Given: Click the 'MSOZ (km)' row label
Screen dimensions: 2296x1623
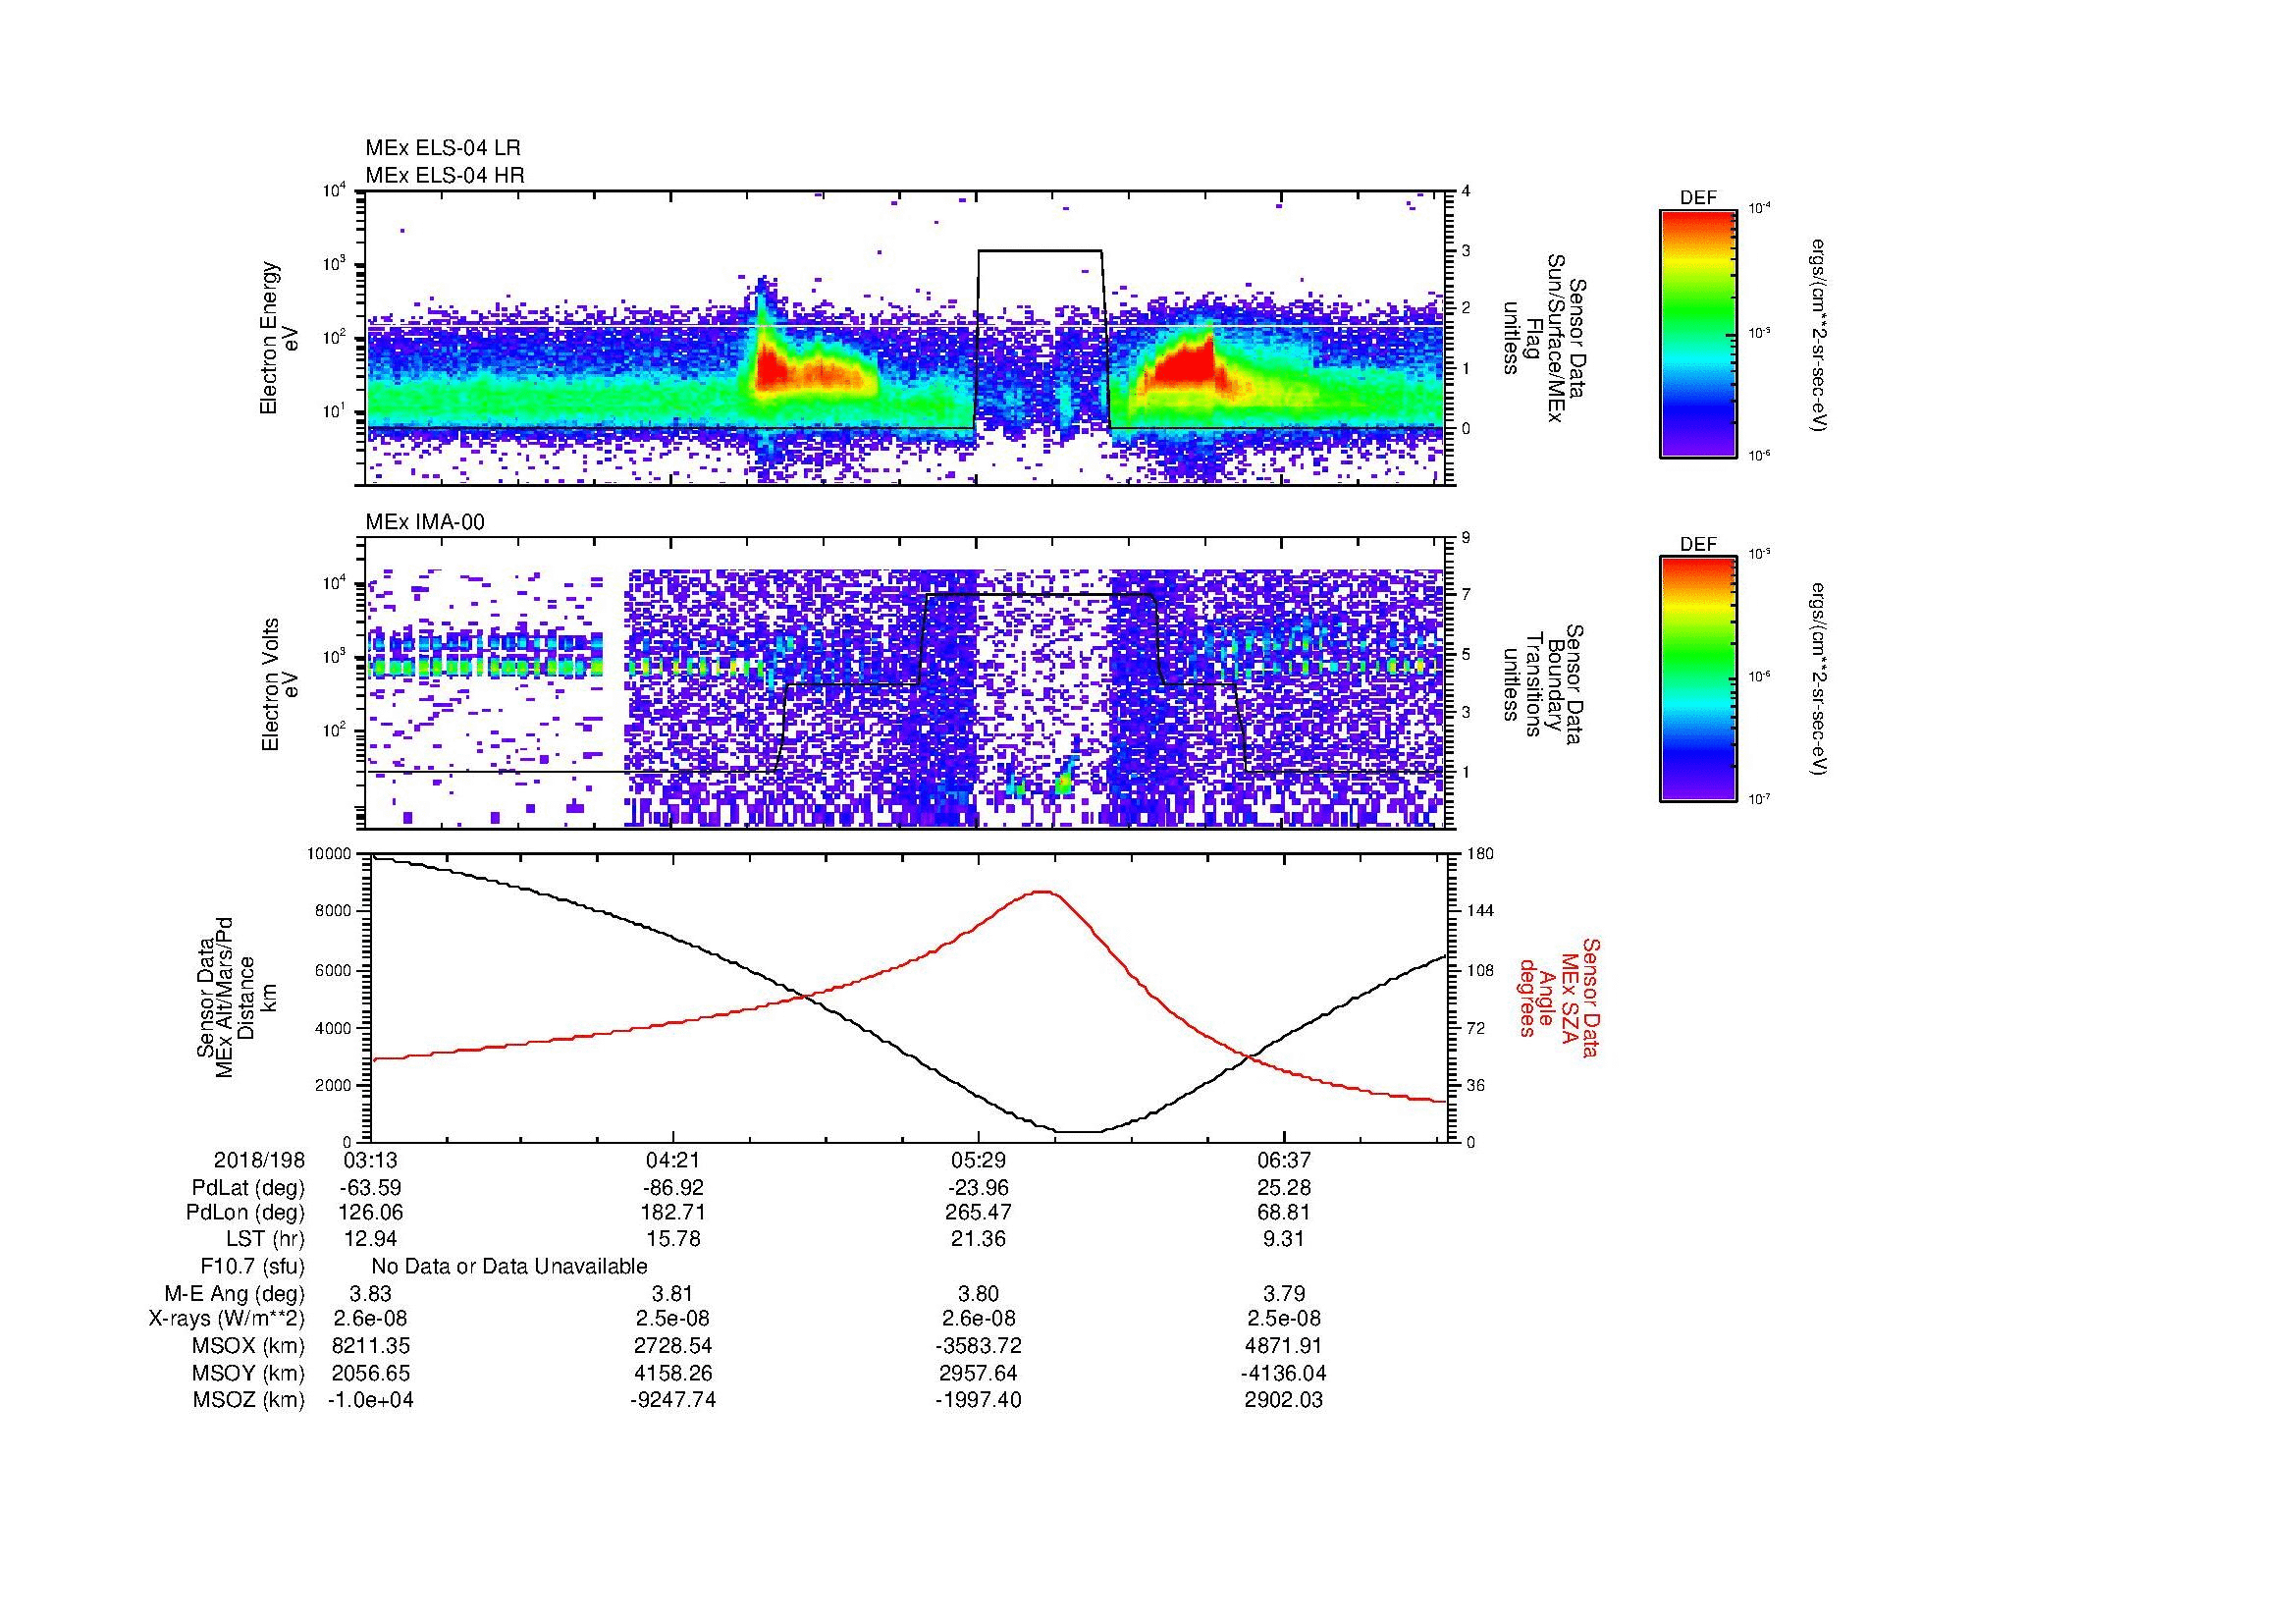Looking at the screenshot, I should (x=248, y=1400).
